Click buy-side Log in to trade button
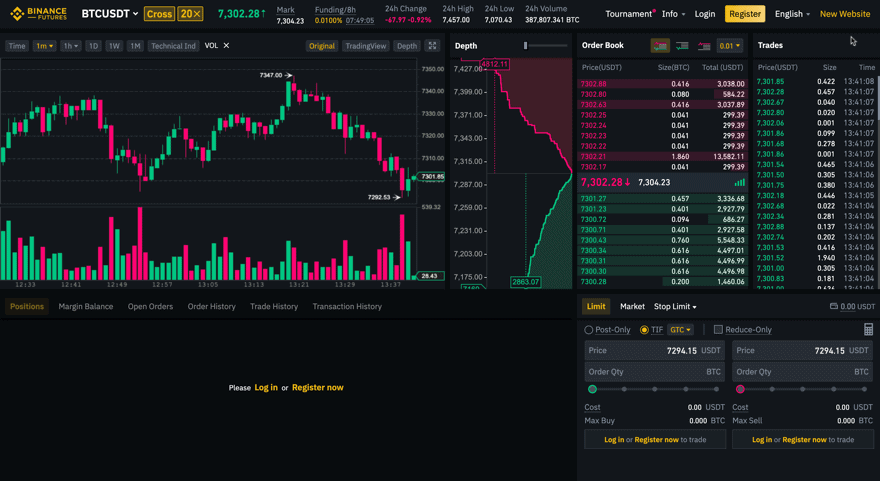880x481 pixels. (x=655, y=439)
